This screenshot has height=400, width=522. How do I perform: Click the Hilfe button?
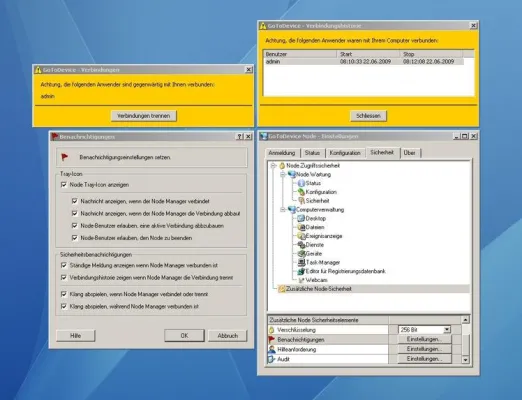click(x=76, y=336)
